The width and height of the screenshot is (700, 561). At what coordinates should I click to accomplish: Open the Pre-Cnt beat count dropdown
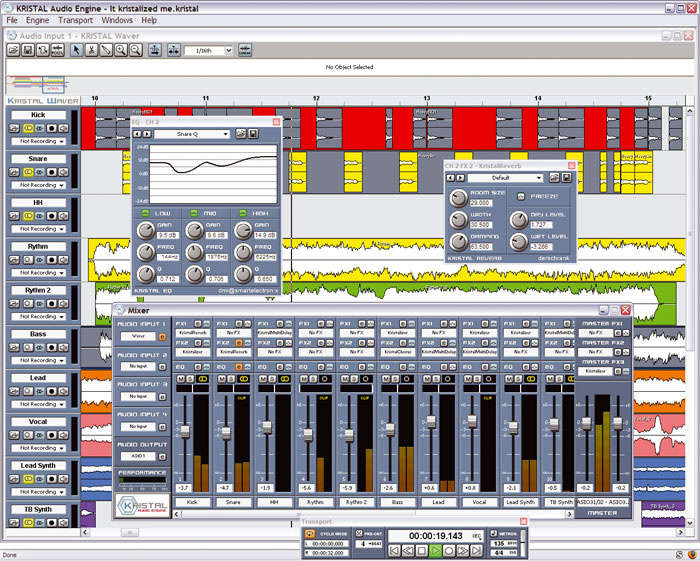click(x=370, y=544)
